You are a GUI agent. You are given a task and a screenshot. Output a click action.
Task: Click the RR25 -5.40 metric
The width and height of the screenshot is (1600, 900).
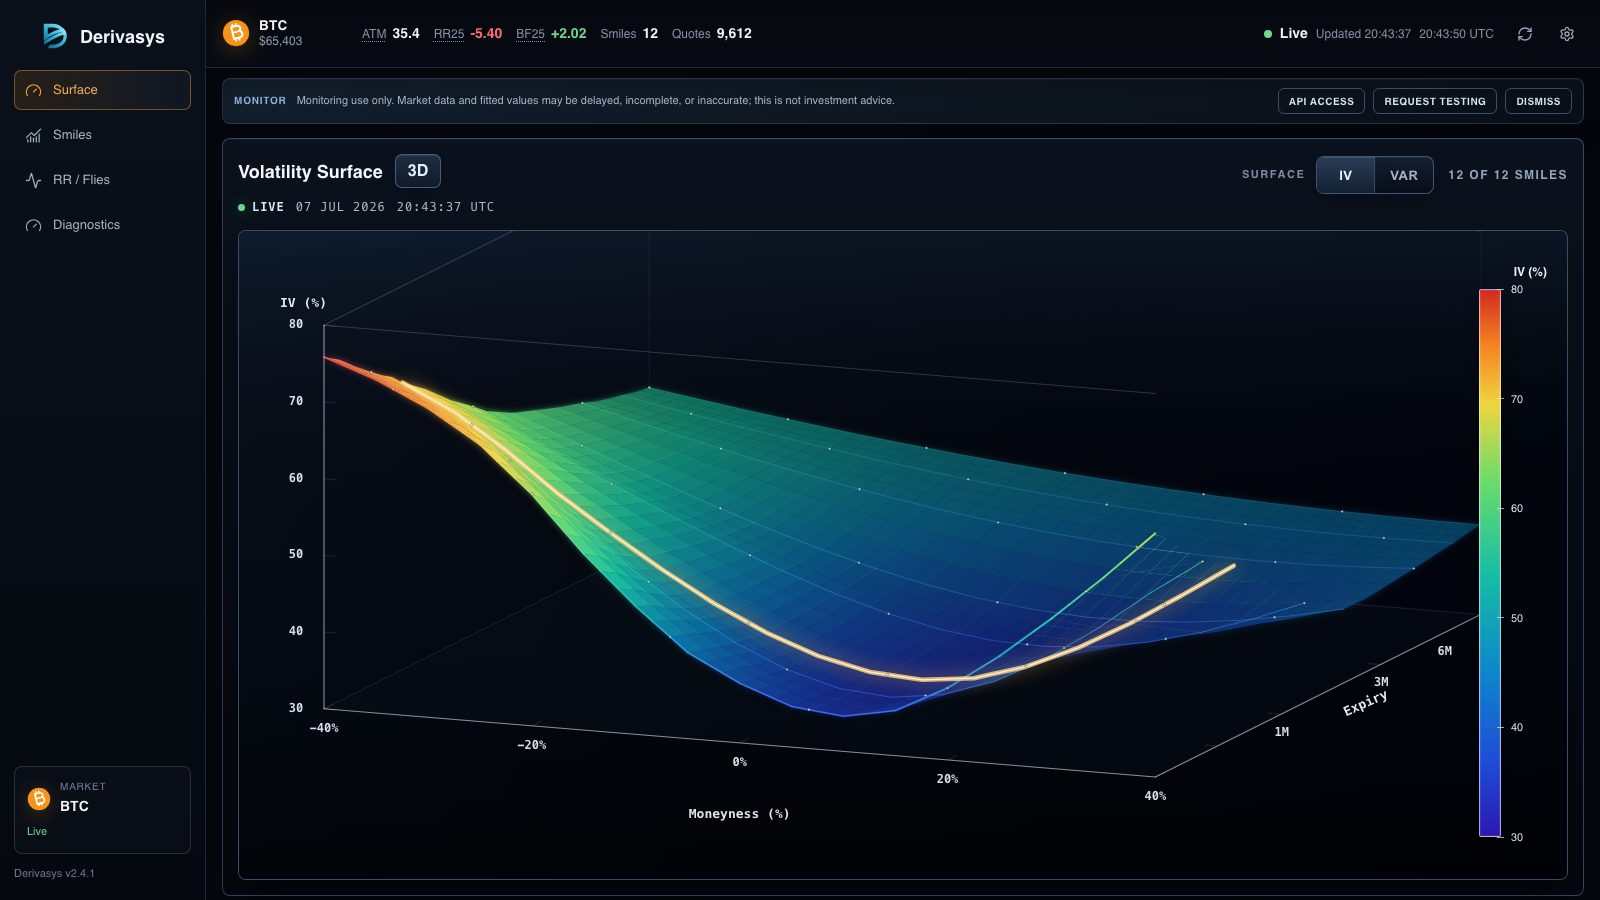467,34
